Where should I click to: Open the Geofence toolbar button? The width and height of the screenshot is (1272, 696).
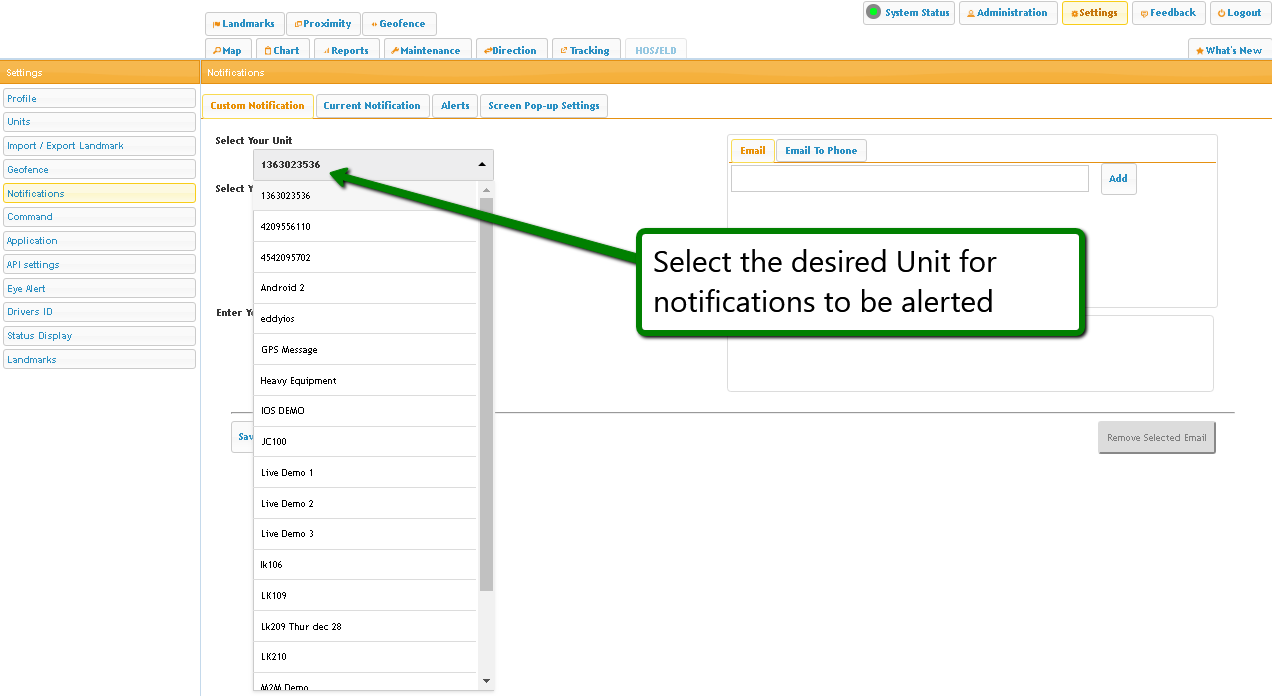coord(399,24)
